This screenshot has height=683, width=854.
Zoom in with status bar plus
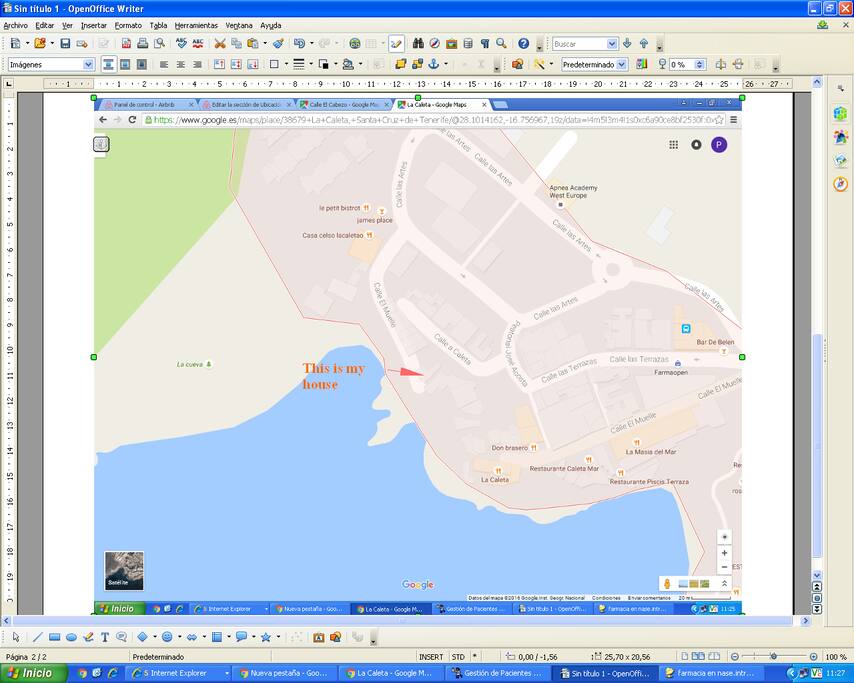point(813,657)
